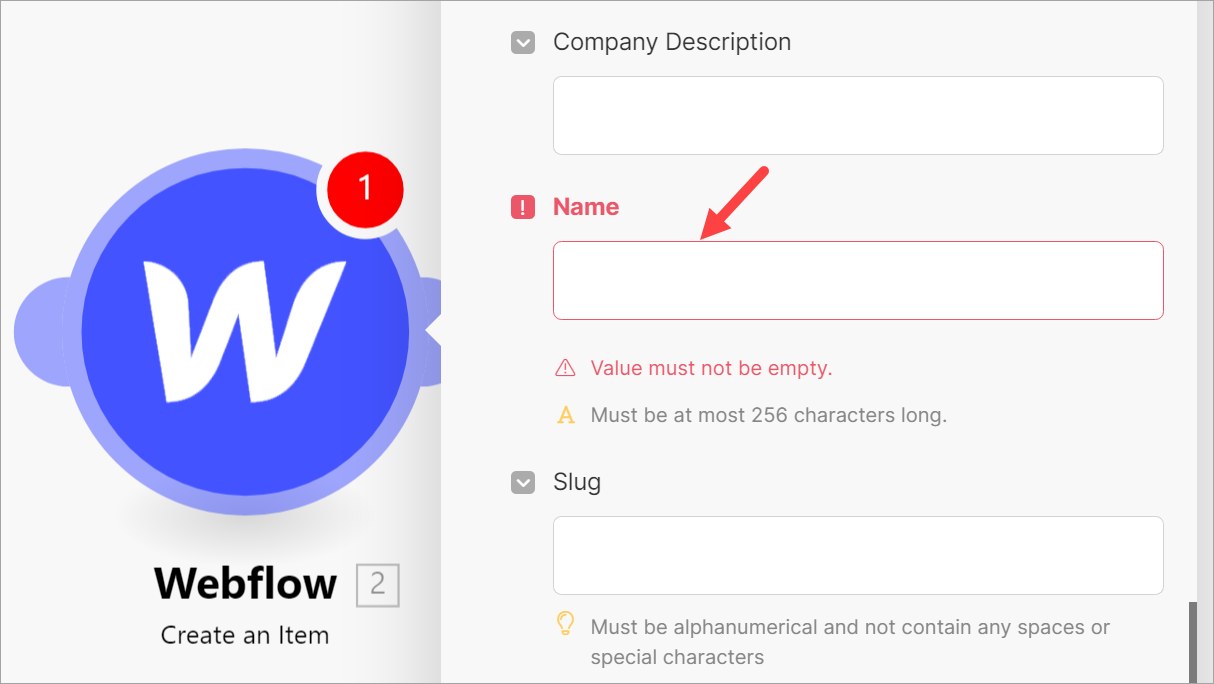Click the Name field label
This screenshot has width=1214, height=684.
point(586,207)
